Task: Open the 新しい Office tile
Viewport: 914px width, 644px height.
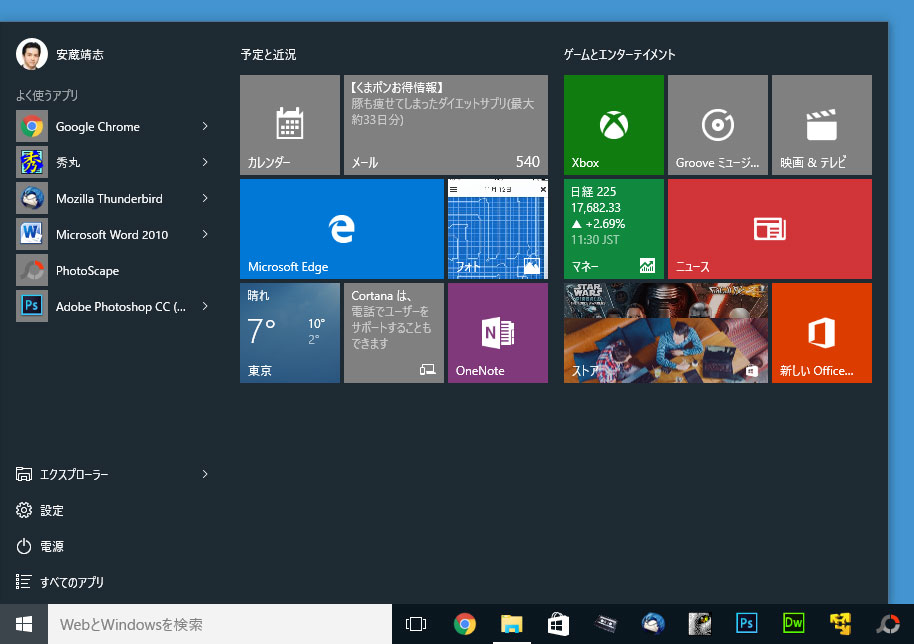Action: [821, 333]
